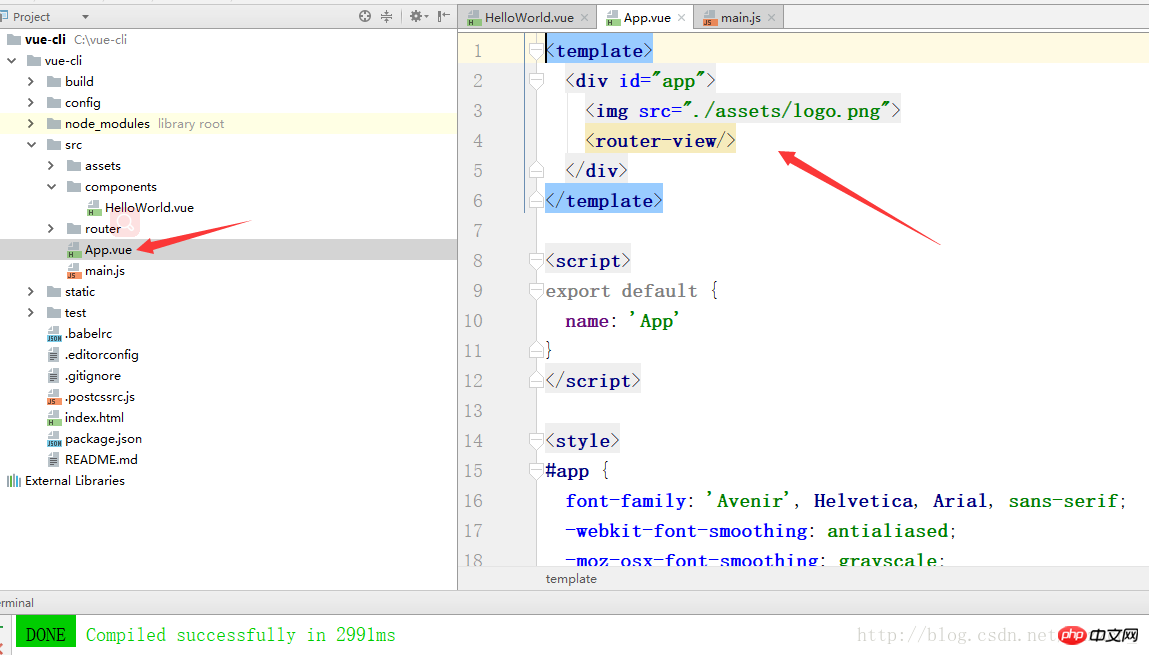Fold the #app CSS rule at line 15
Viewport: 1149px width, 655px height.
click(536, 470)
